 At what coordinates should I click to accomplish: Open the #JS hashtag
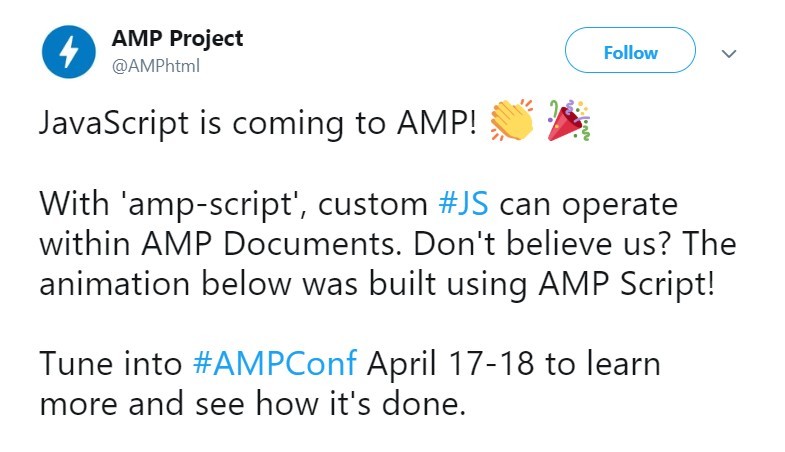(x=464, y=205)
